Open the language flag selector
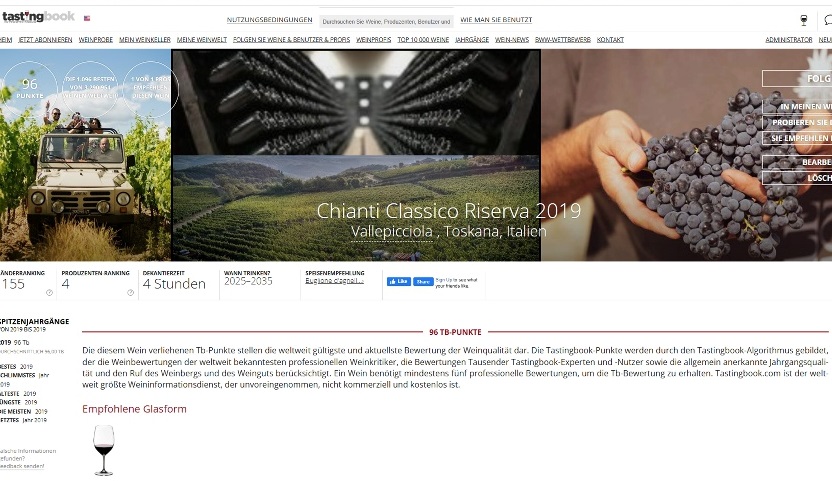The image size is (832, 481). point(87,18)
